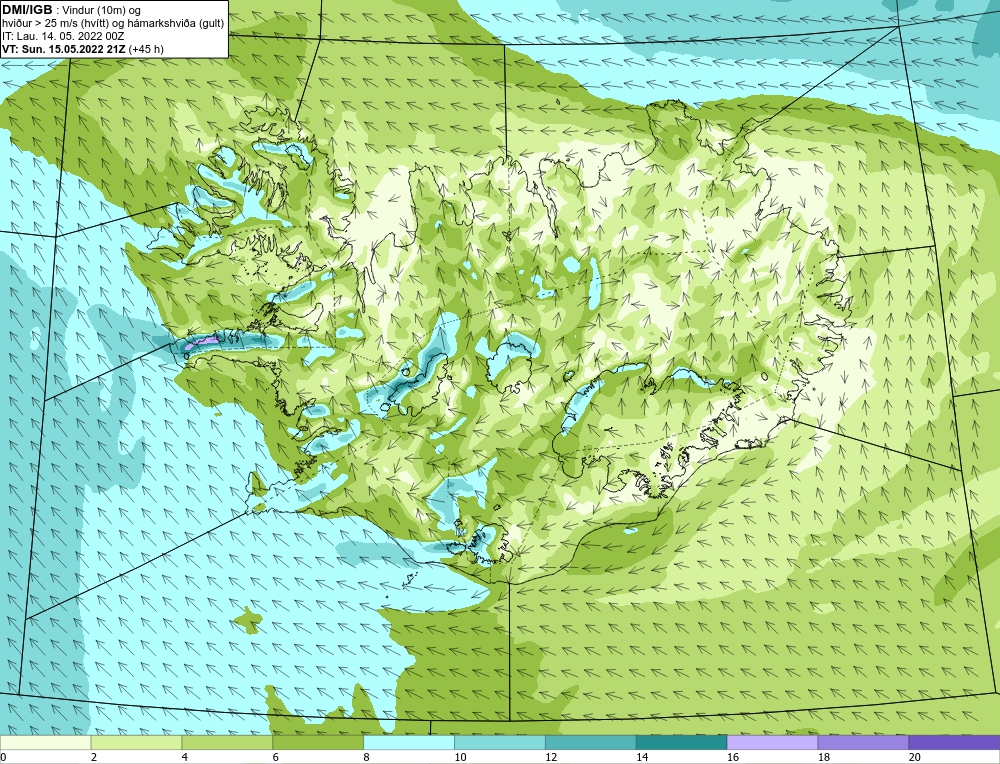
Task: Click the legend scale label 14
Action: pyautogui.click(x=642, y=757)
